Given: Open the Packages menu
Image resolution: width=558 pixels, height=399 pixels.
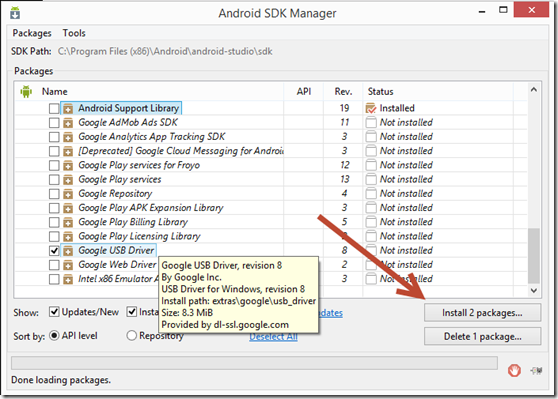Looking at the screenshot, I should click(x=32, y=33).
